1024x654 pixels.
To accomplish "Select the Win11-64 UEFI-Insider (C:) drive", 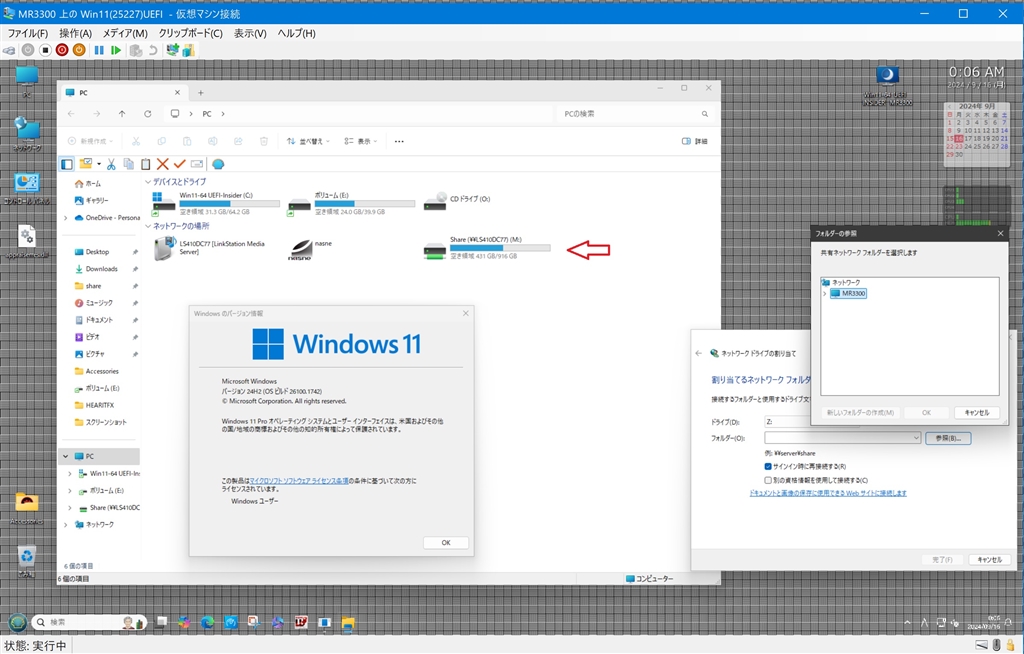I will pyautogui.click(x=216, y=203).
